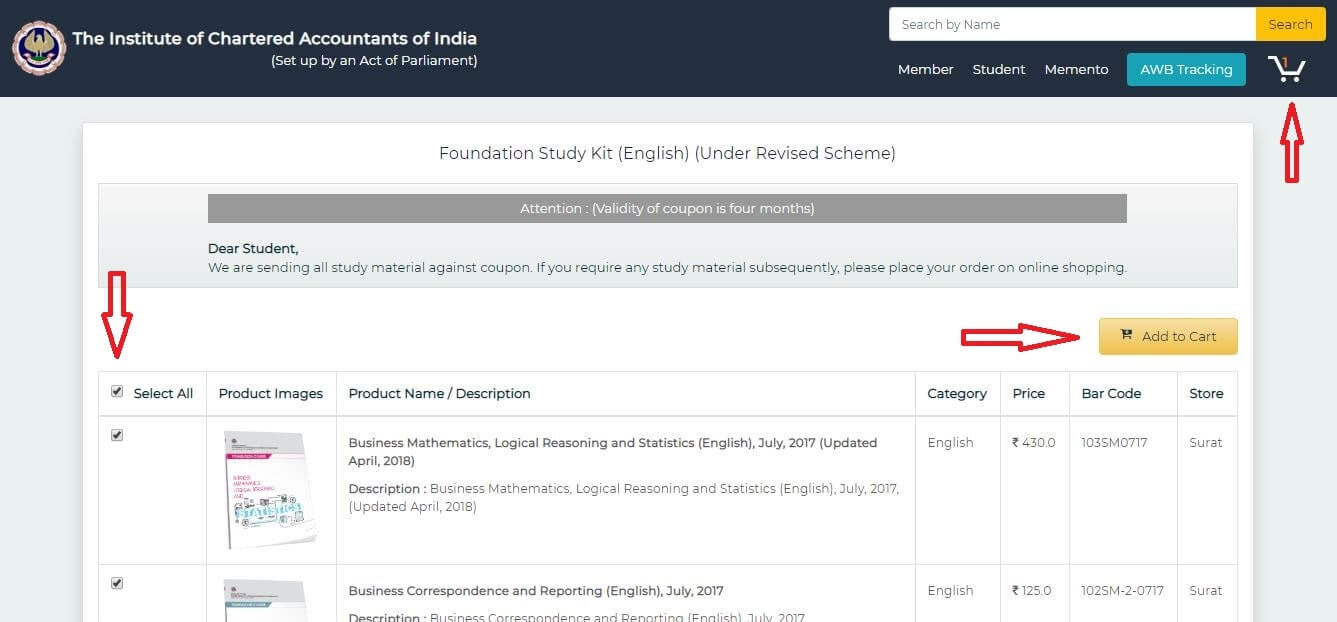This screenshot has height=622, width=1337.
Task: Open the Member menu item
Action: [925, 69]
